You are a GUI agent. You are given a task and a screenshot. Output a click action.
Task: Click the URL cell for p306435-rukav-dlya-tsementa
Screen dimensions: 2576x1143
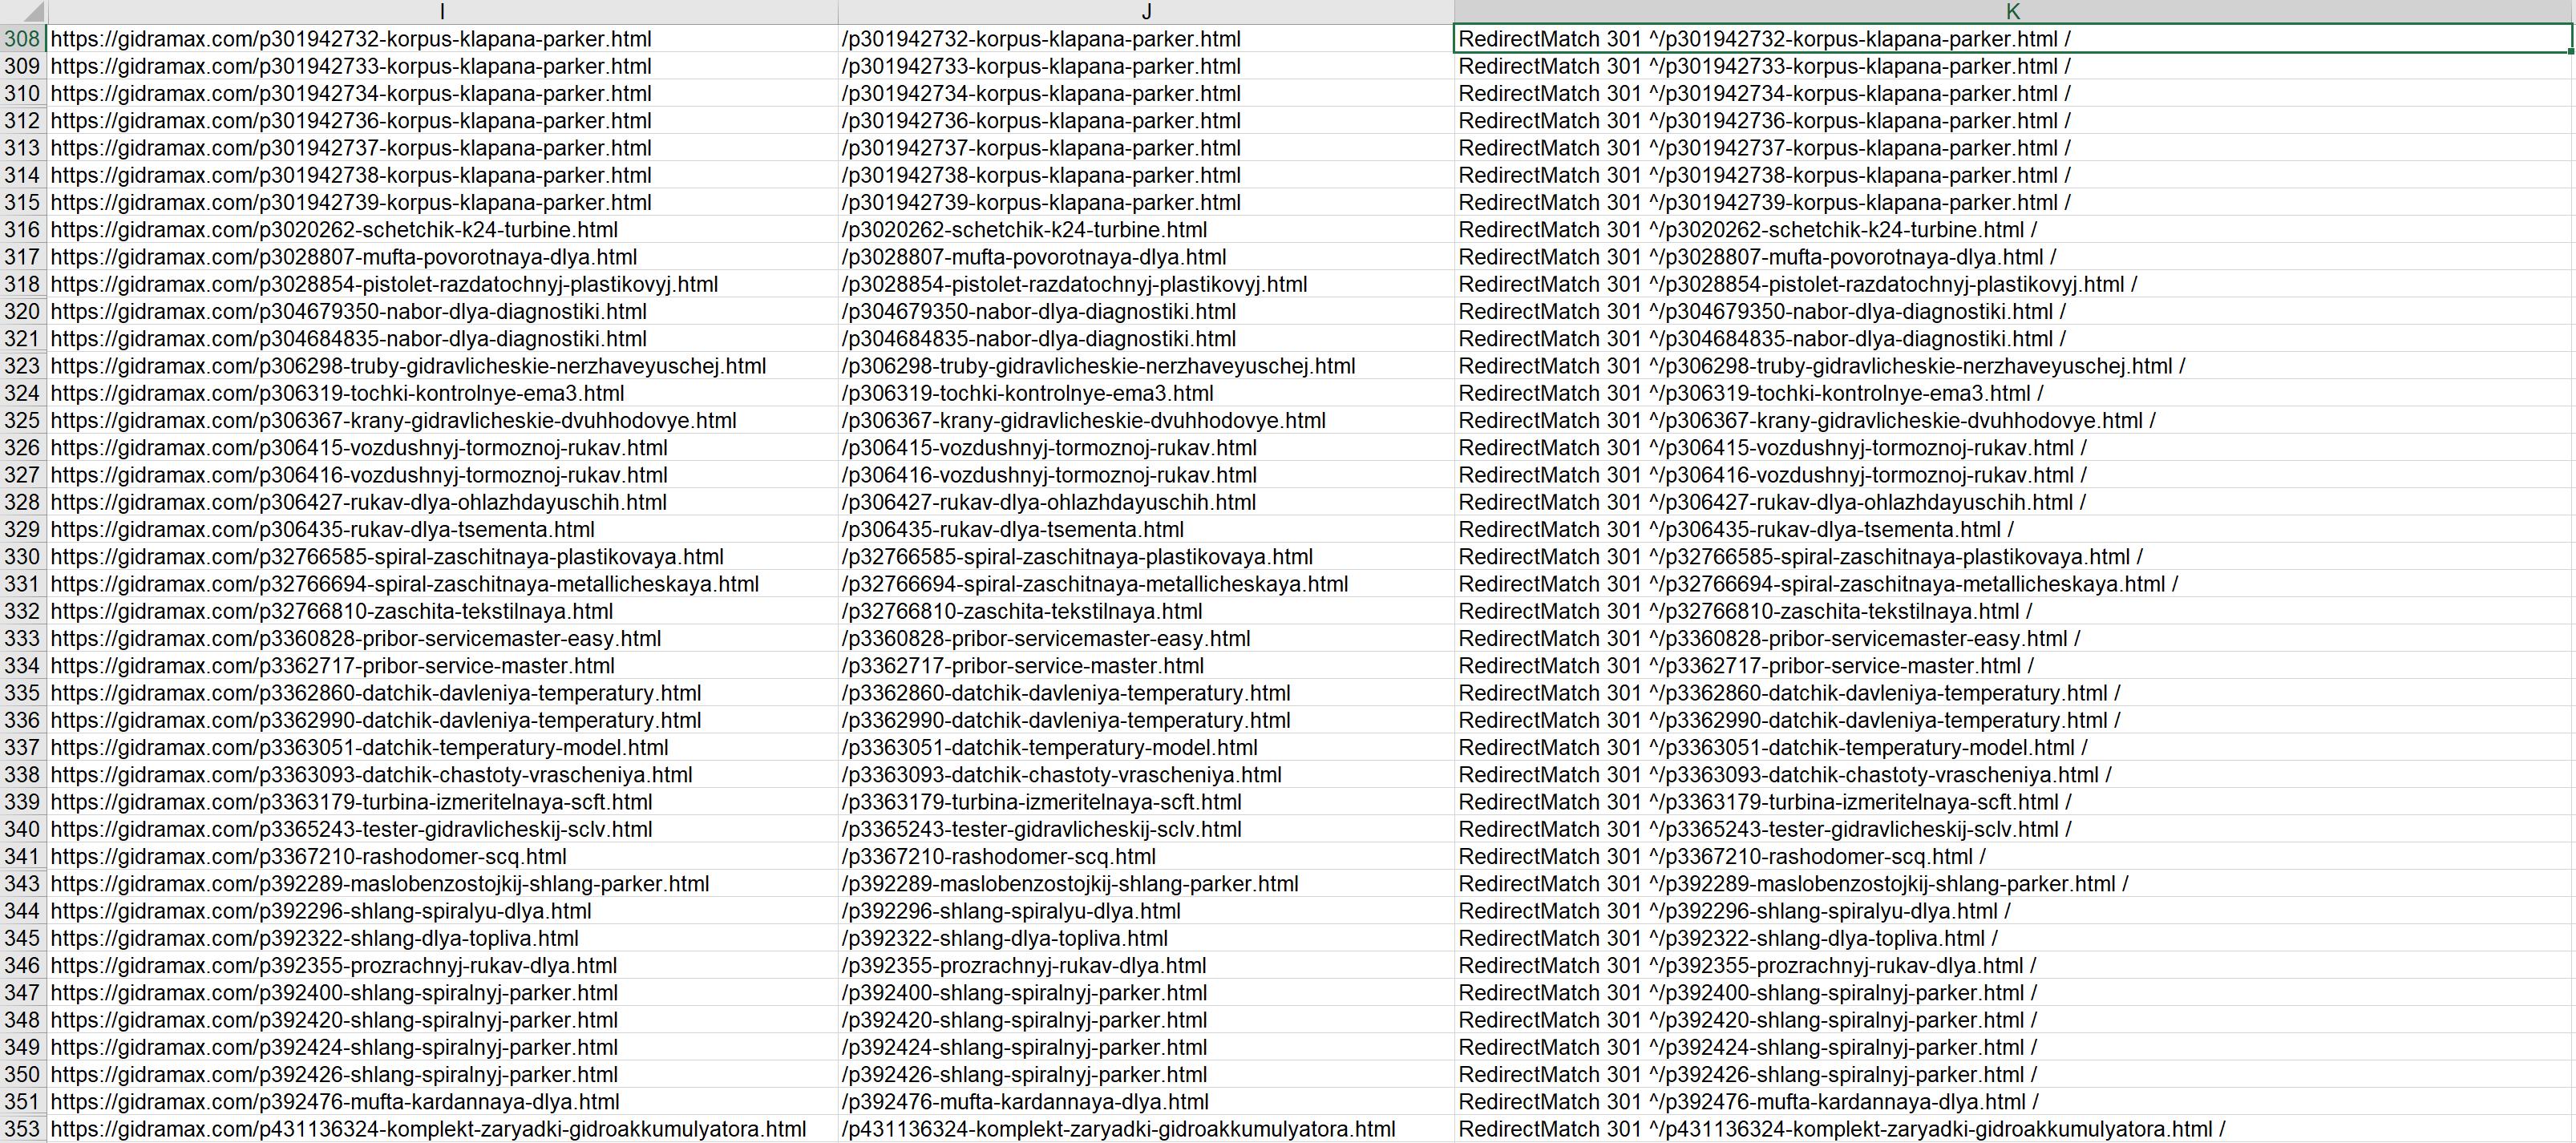322,530
